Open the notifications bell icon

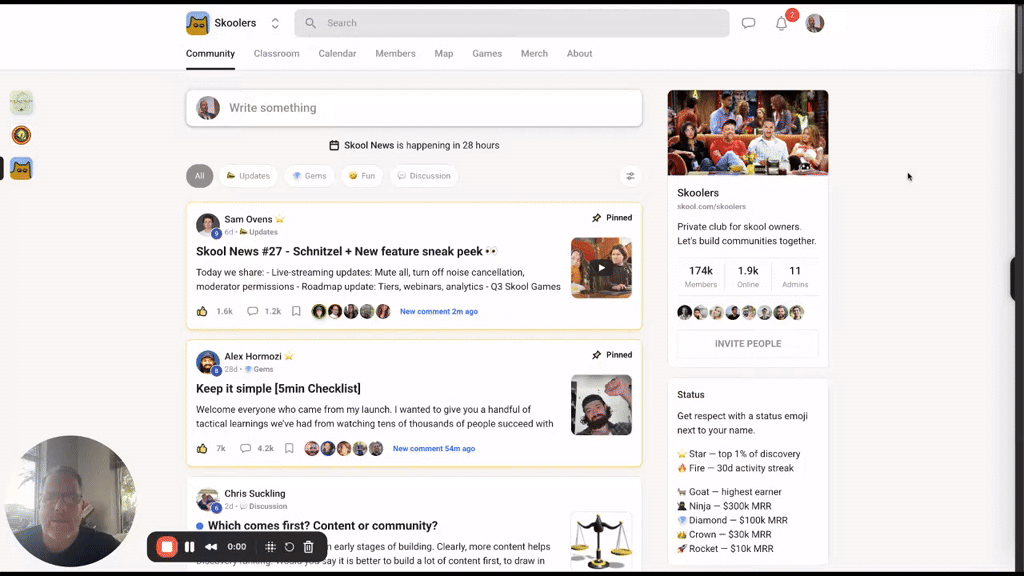click(x=782, y=24)
